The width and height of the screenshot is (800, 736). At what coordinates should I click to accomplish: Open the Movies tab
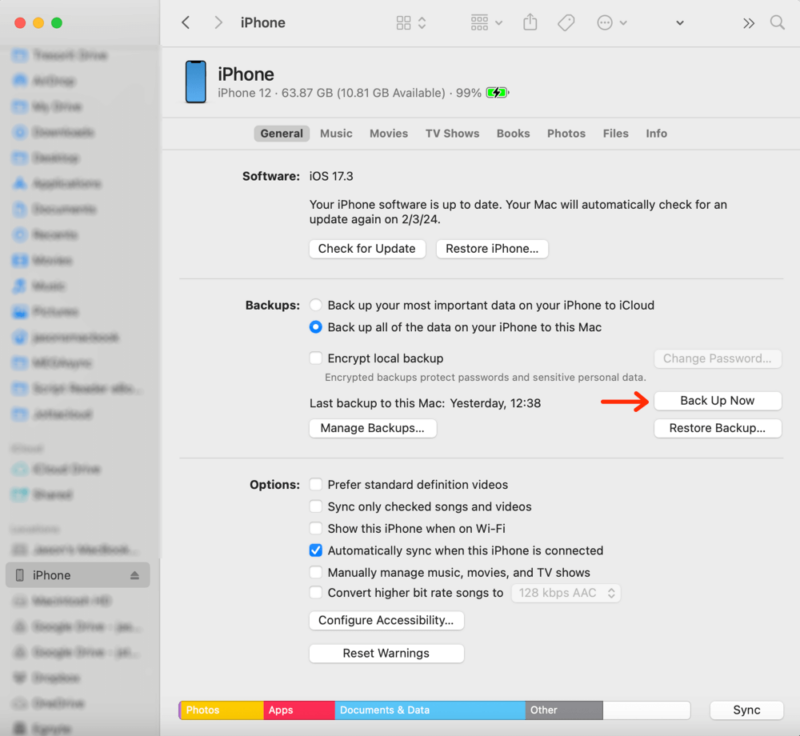coord(389,134)
